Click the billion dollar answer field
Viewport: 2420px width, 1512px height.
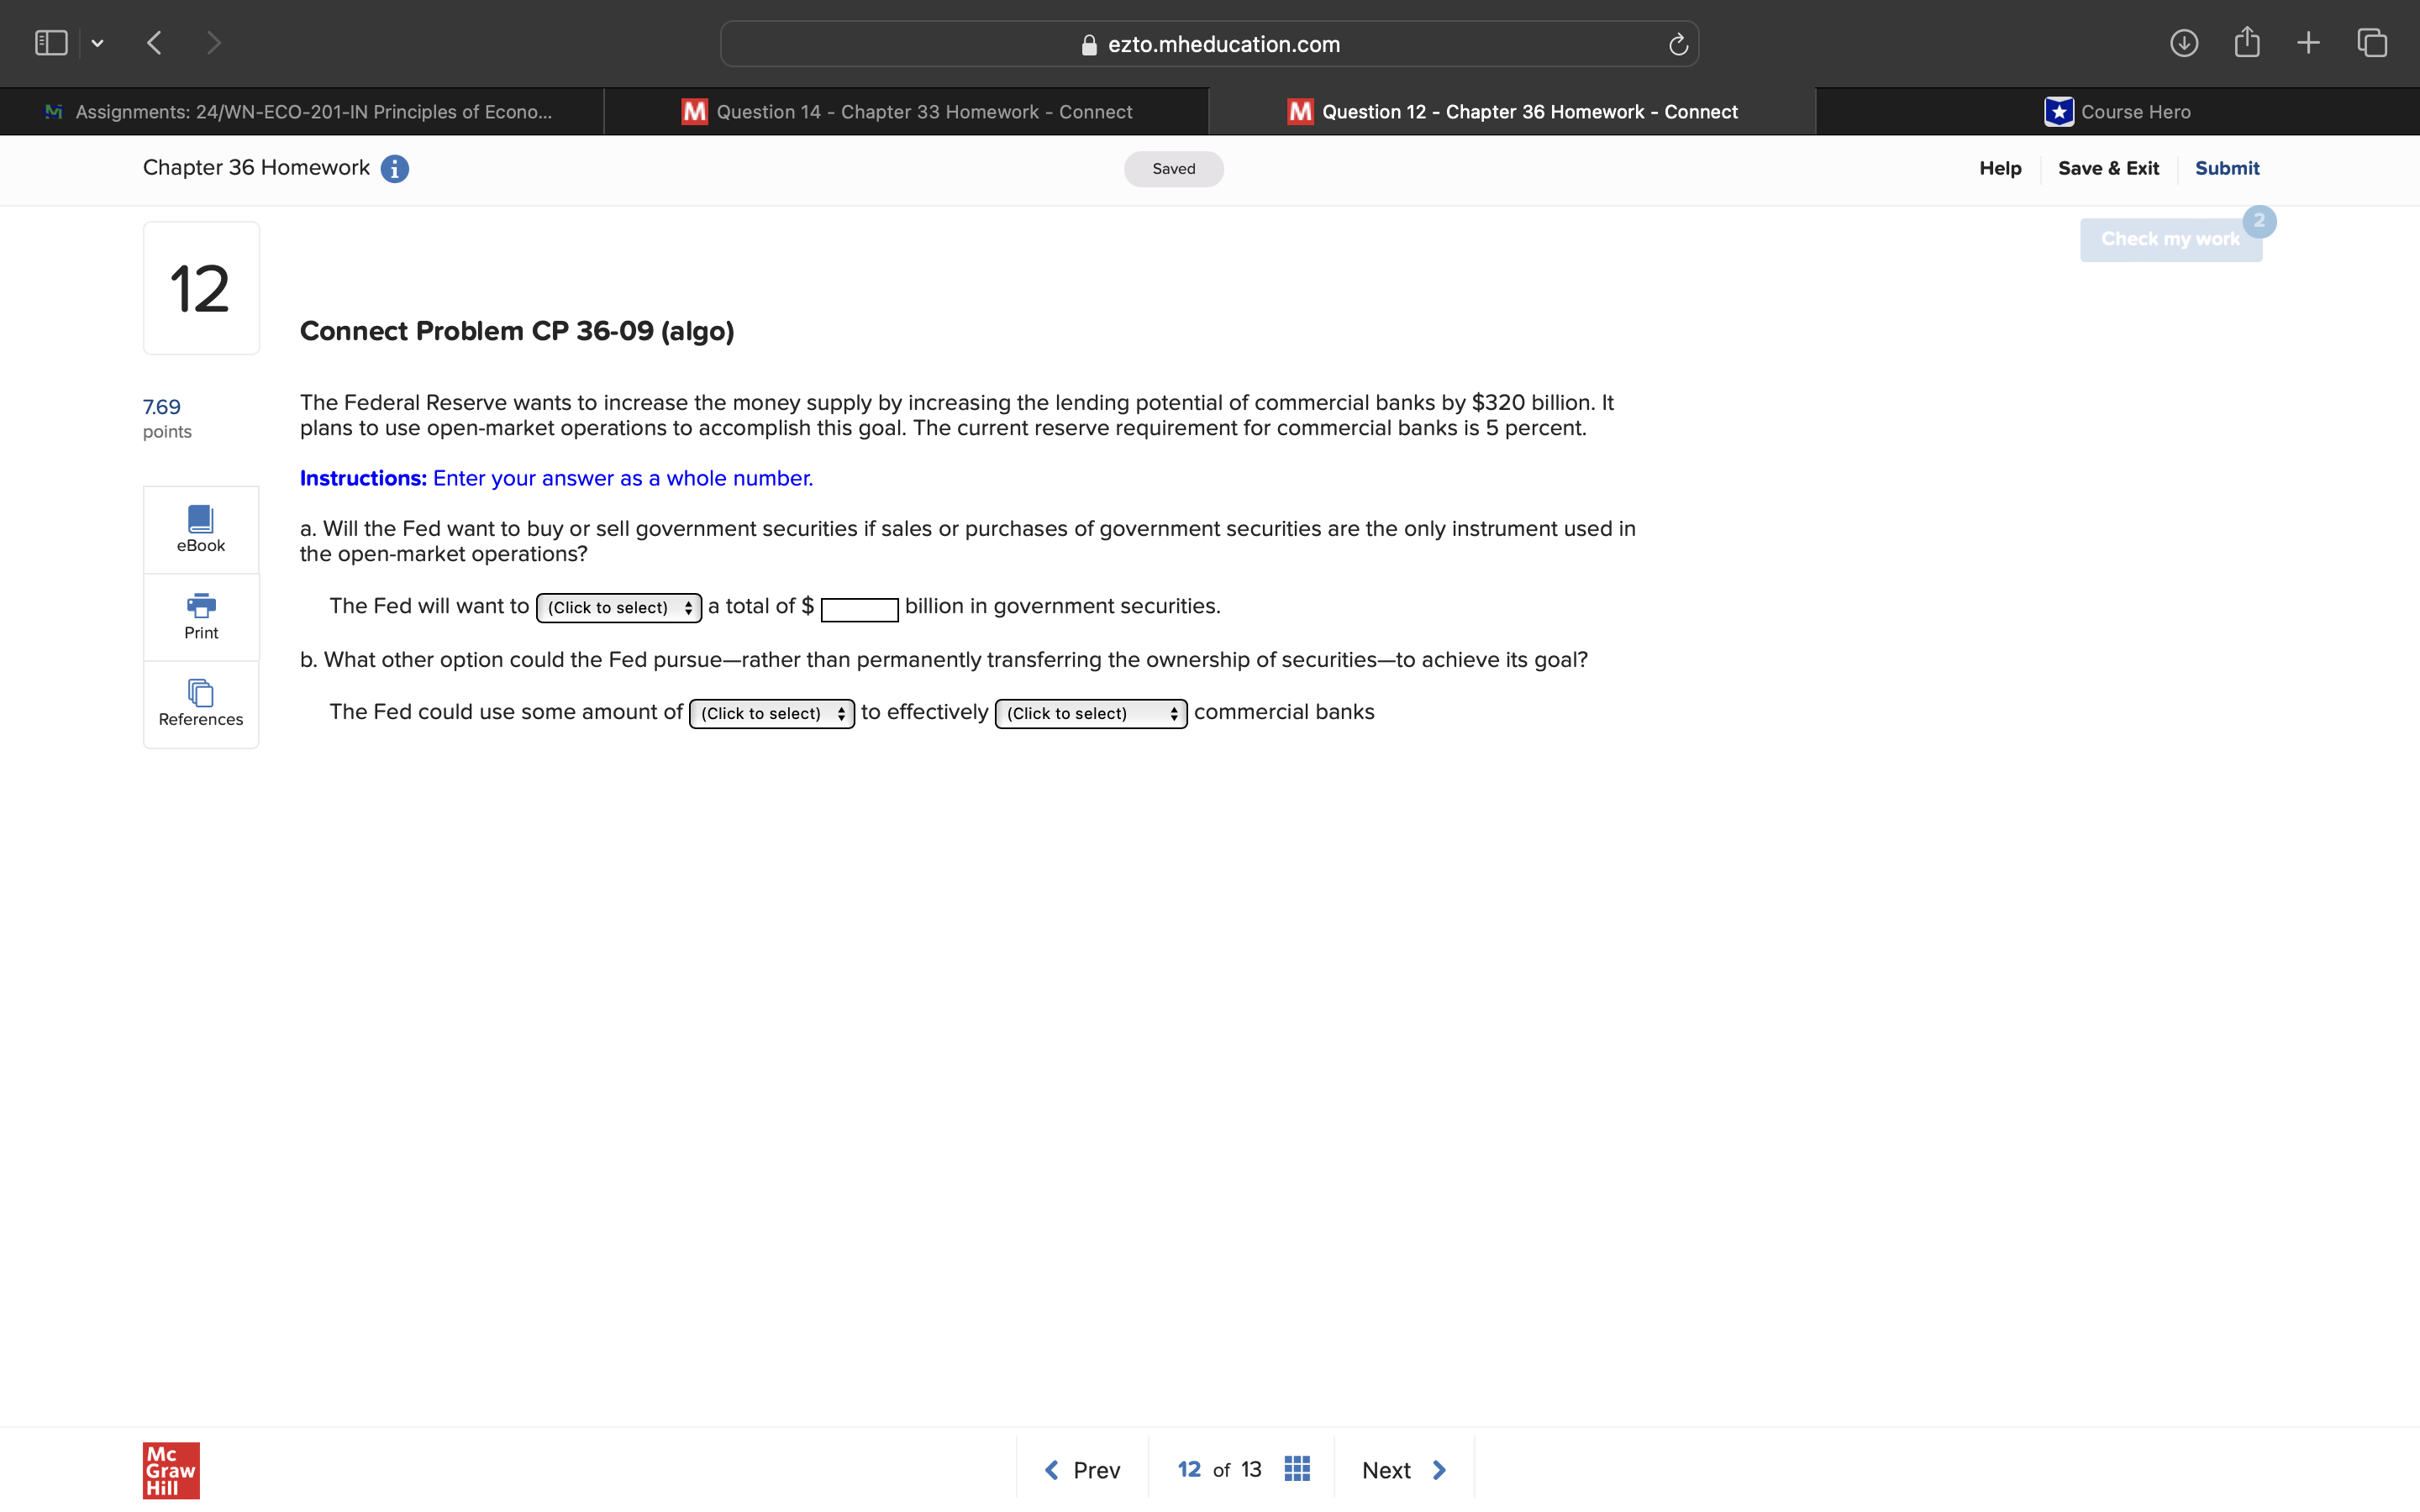[858, 610]
